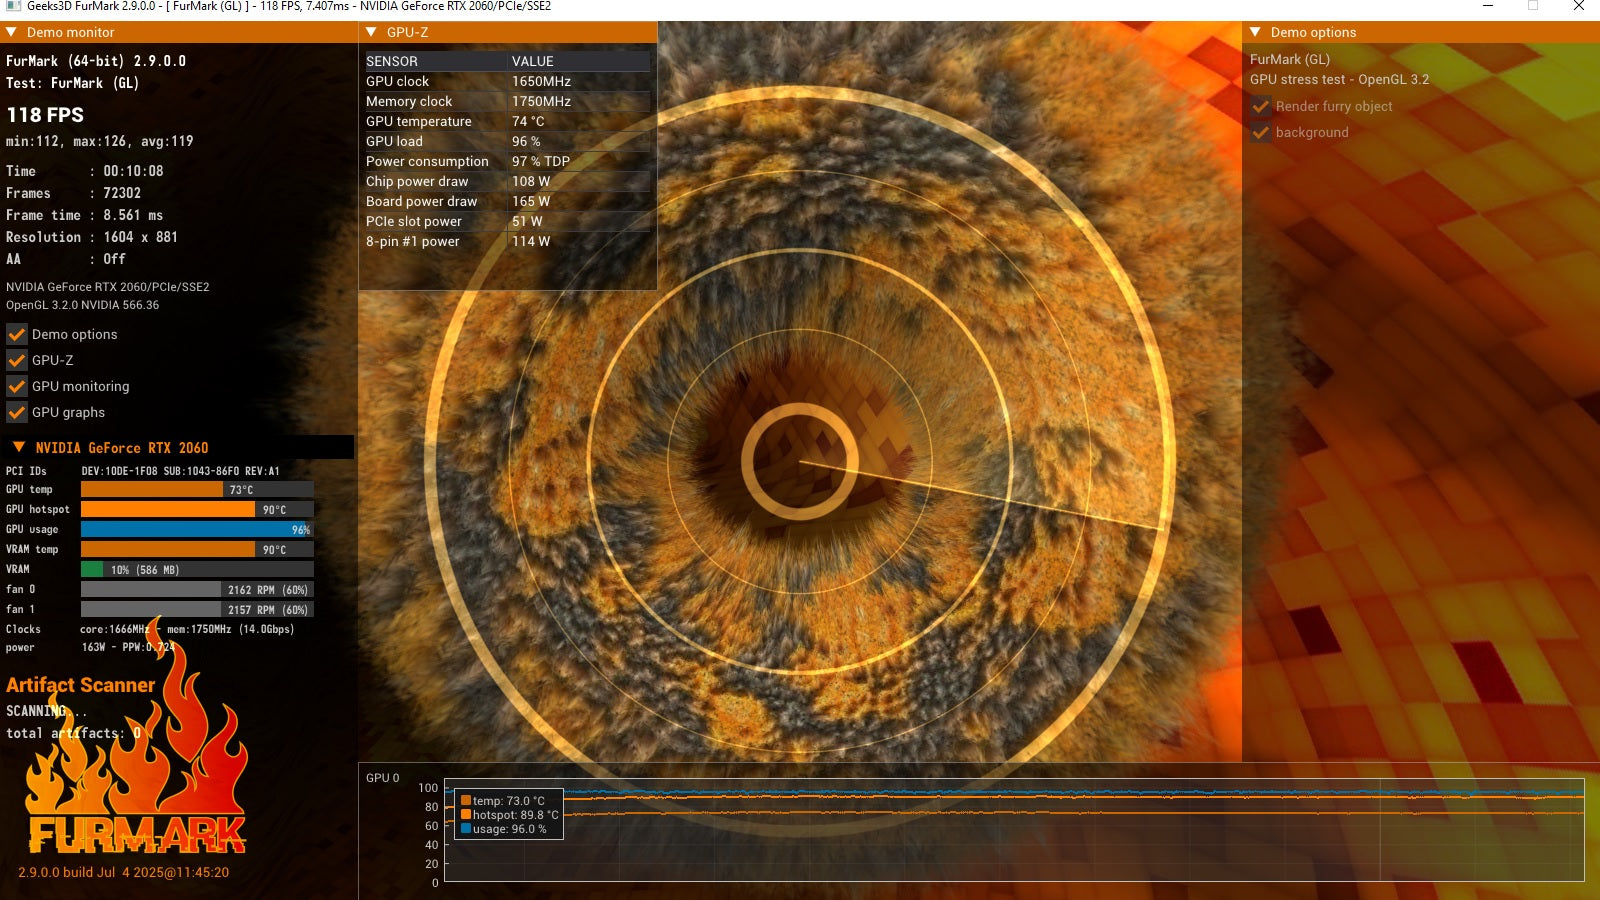The image size is (1600, 900).
Task: Toggle the GPU monitoring checkbox
Action: pos(17,386)
